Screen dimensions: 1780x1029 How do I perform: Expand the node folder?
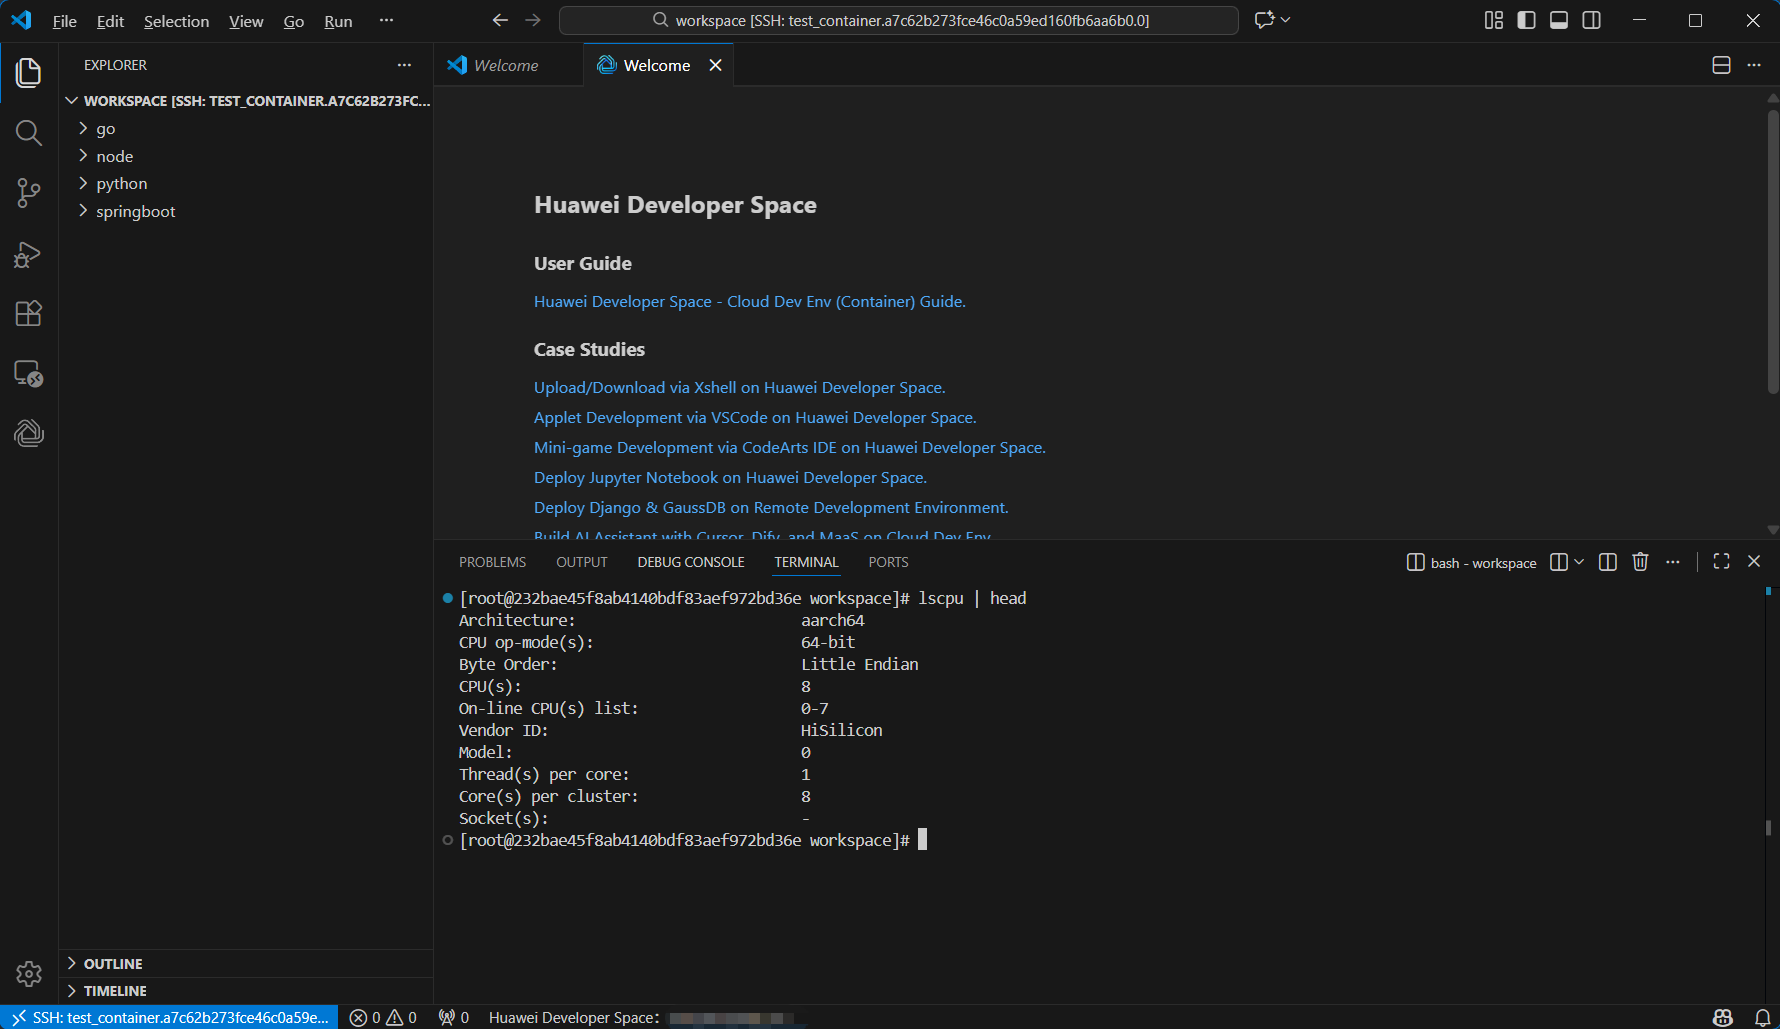[x=246, y=156]
